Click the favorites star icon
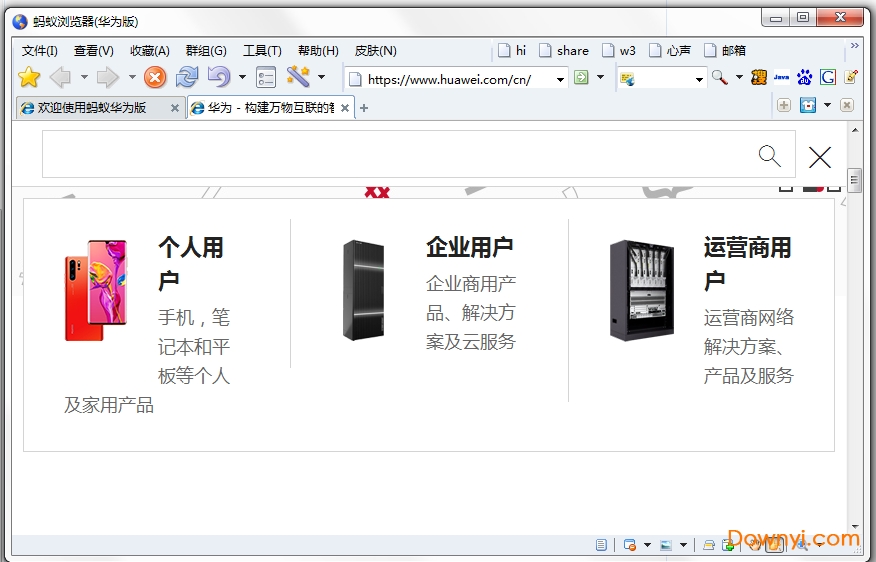The height and width of the screenshot is (562, 876). (x=29, y=78)
